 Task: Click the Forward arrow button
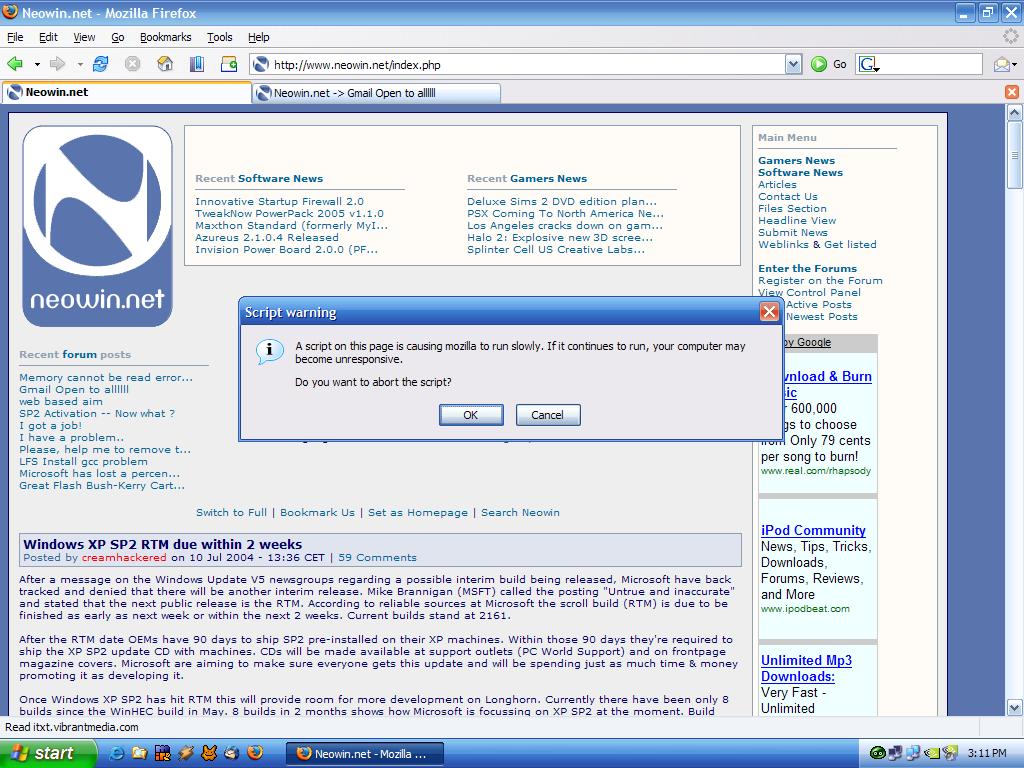point(57,64)
